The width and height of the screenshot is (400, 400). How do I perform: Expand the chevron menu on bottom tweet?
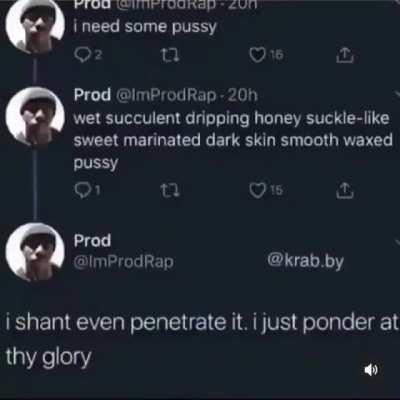pos(397,241)
